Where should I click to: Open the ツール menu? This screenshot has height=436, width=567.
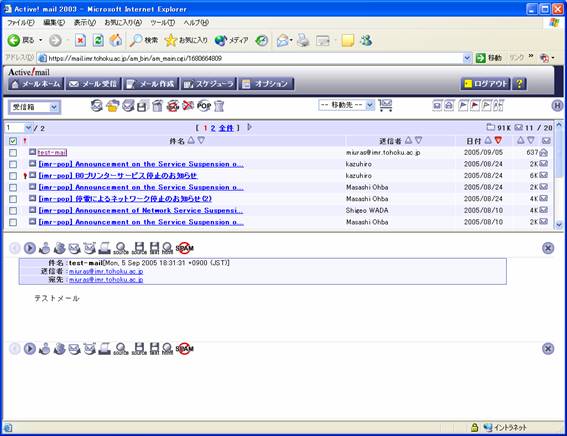(x=163, y=22)
